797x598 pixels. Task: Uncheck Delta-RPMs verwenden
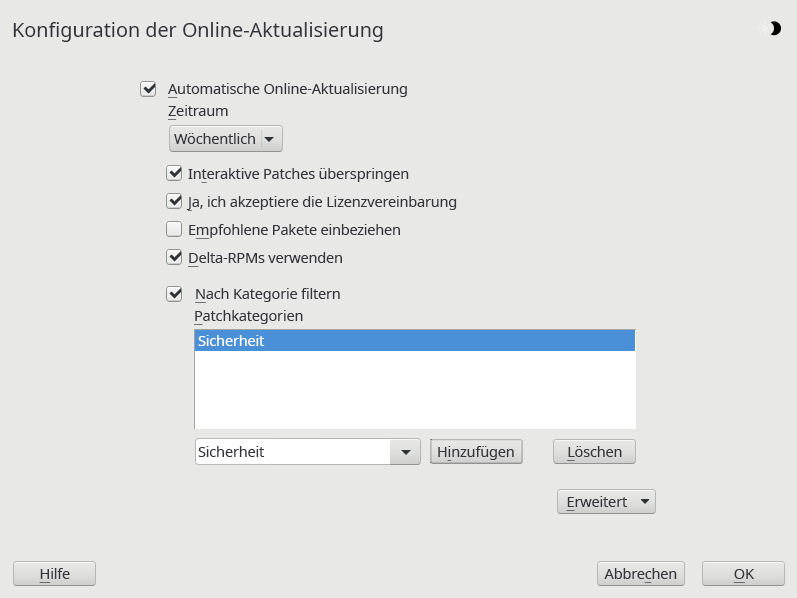(x=174, y=257)
